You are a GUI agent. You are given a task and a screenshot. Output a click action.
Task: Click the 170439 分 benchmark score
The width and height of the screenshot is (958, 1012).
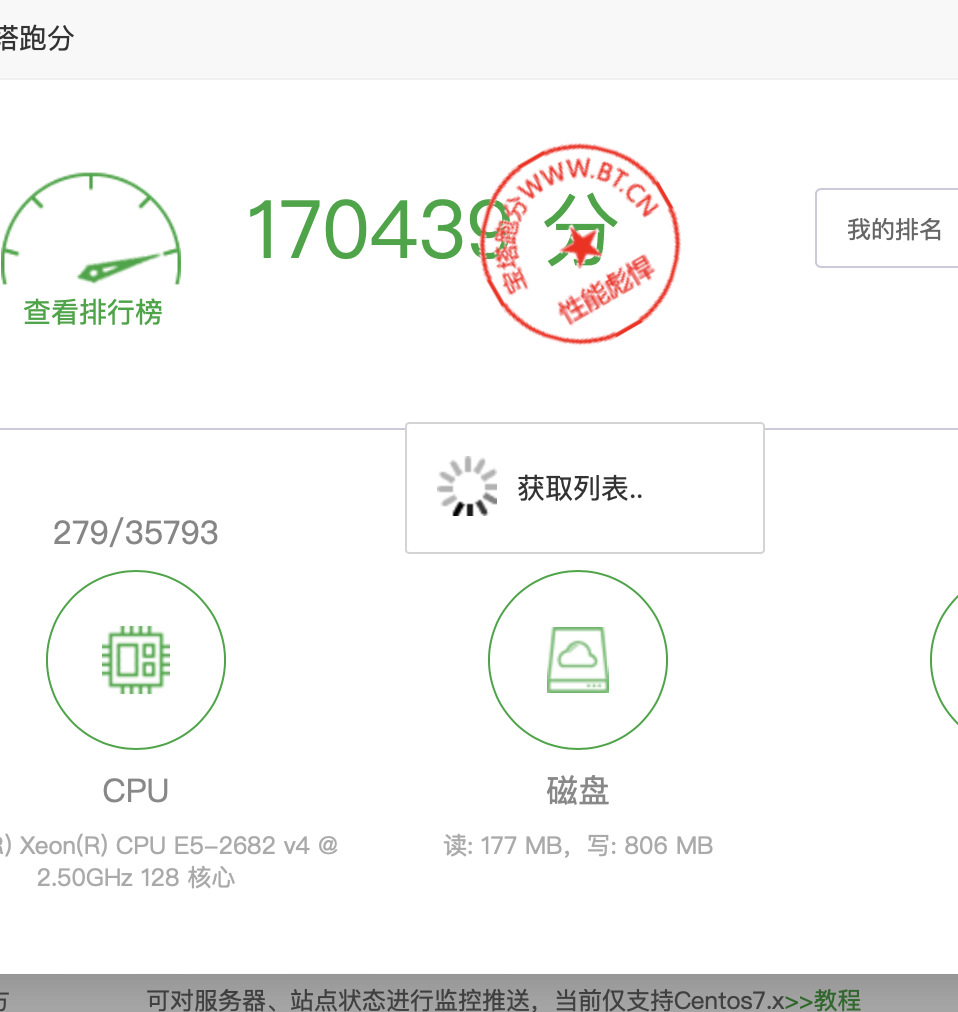(380, 235)
